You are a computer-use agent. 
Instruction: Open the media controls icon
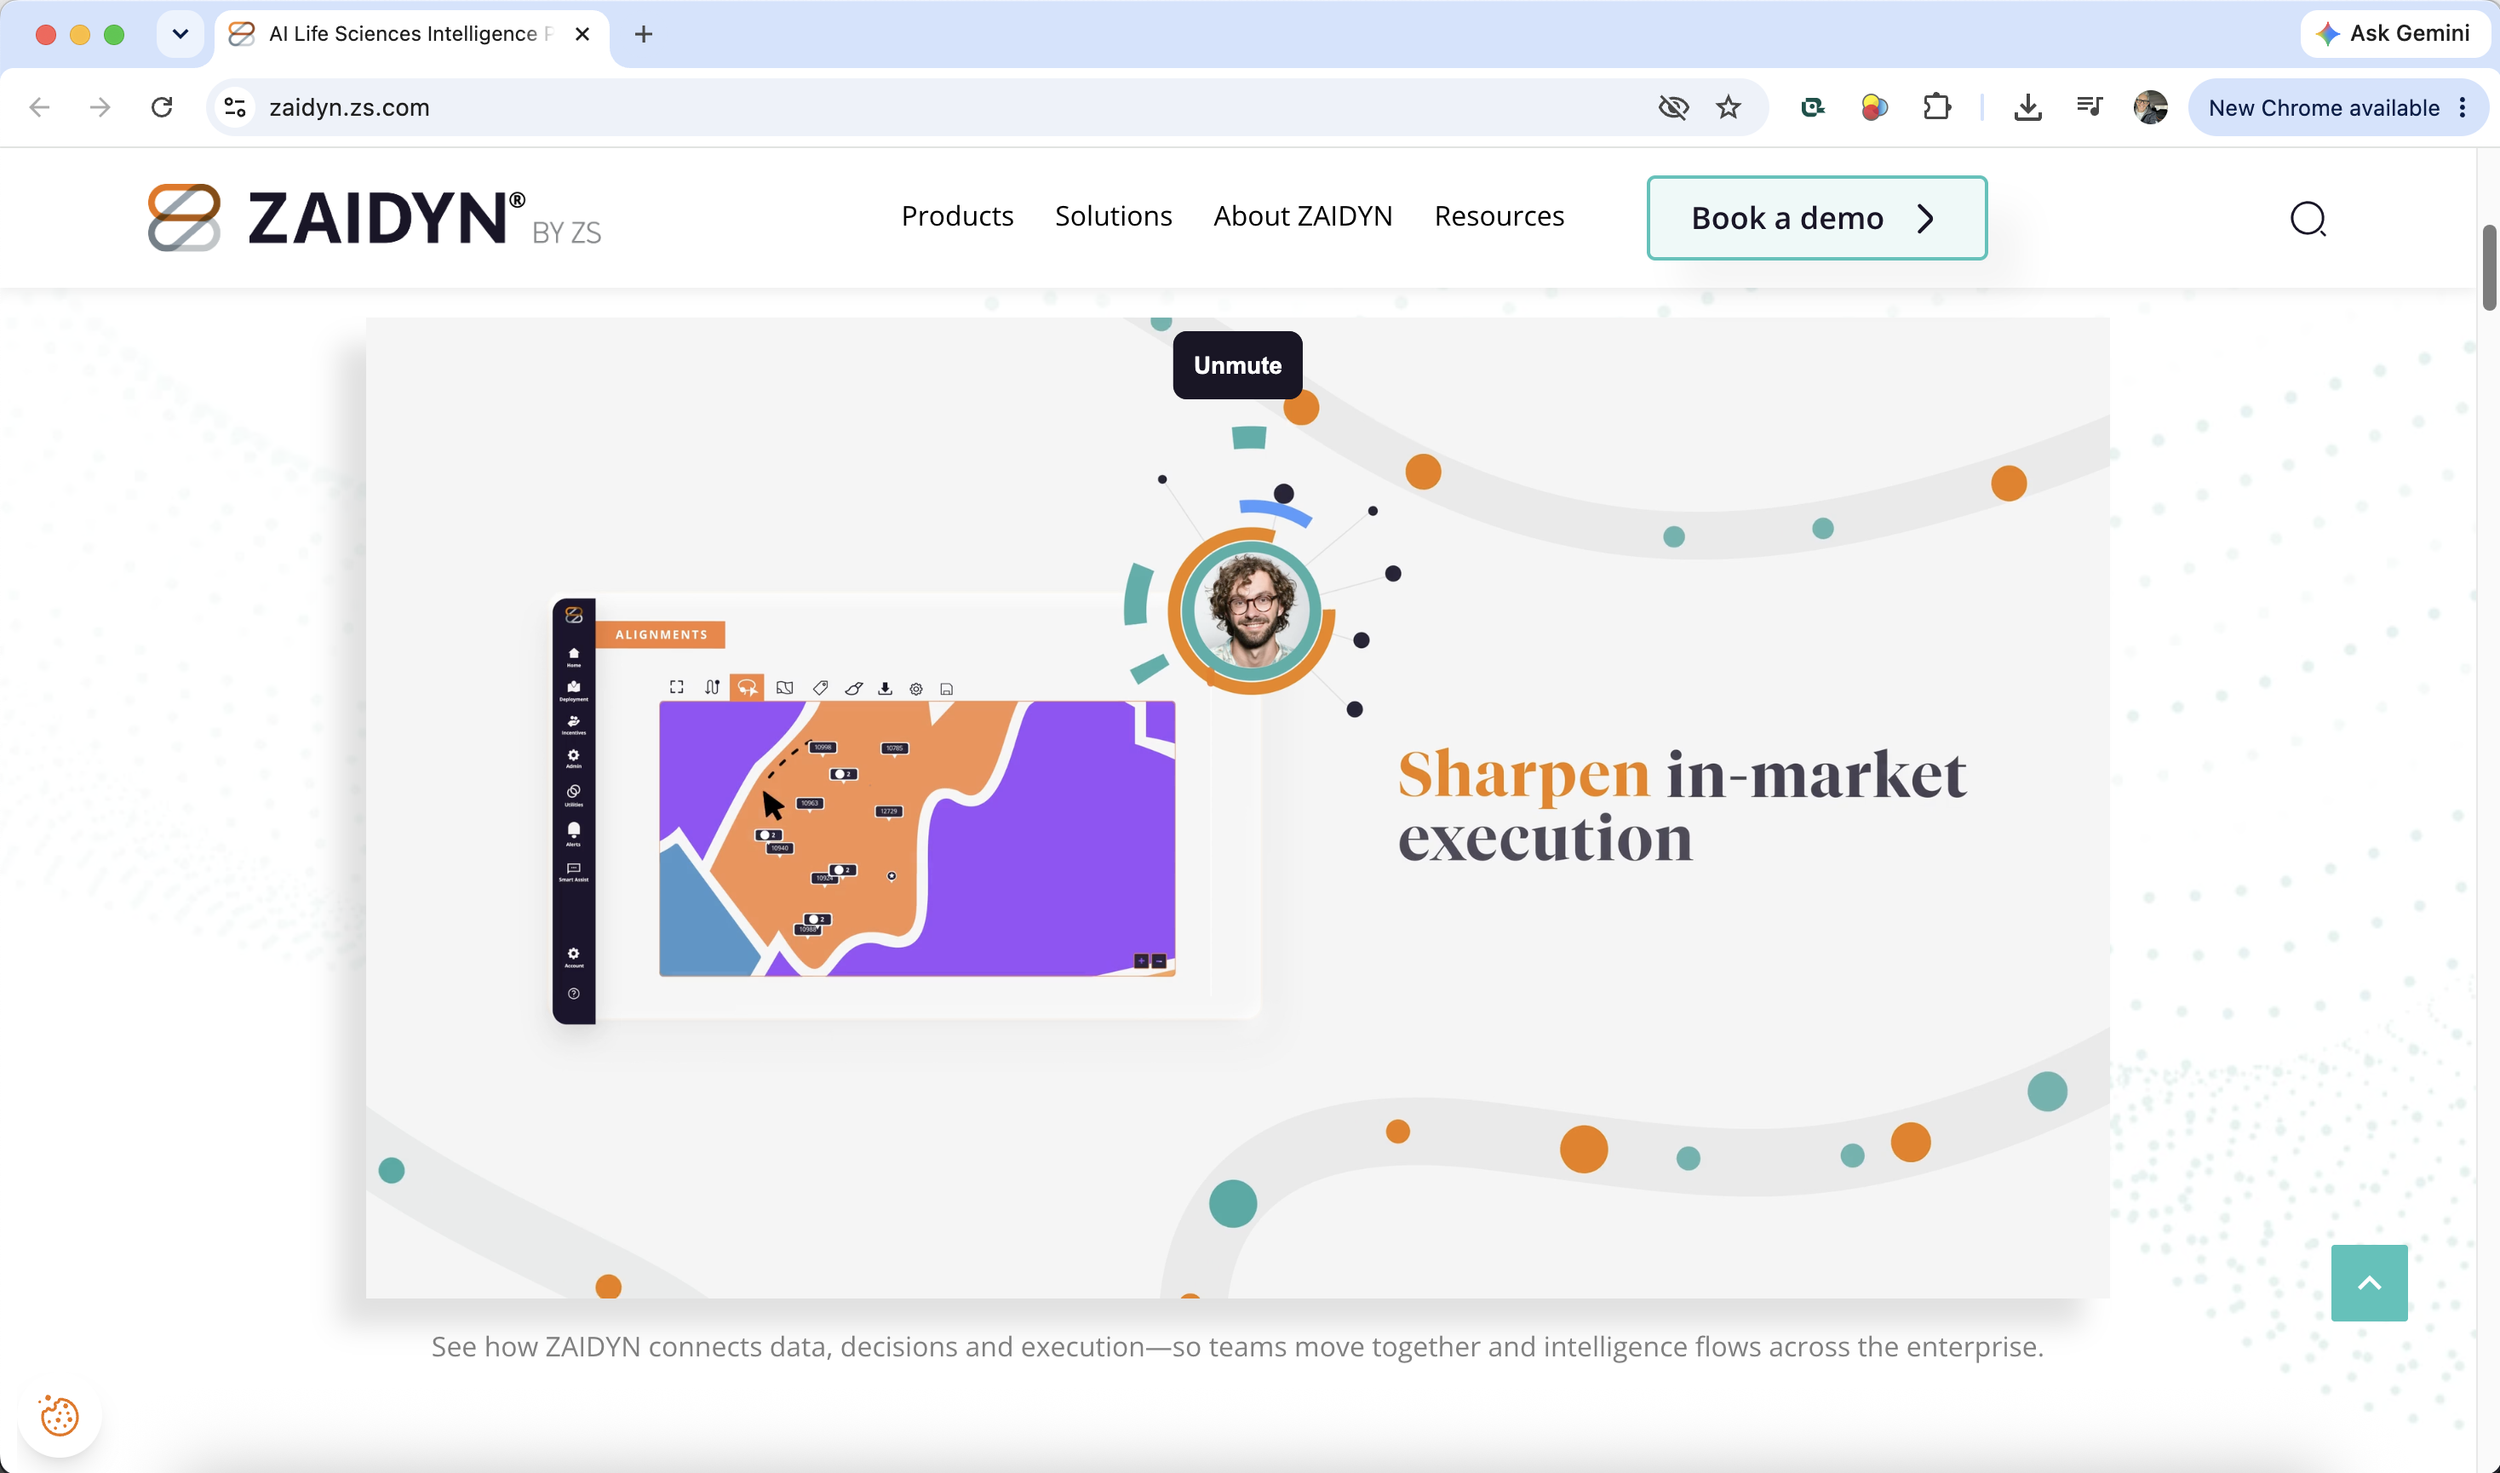tap(2089, 107)
